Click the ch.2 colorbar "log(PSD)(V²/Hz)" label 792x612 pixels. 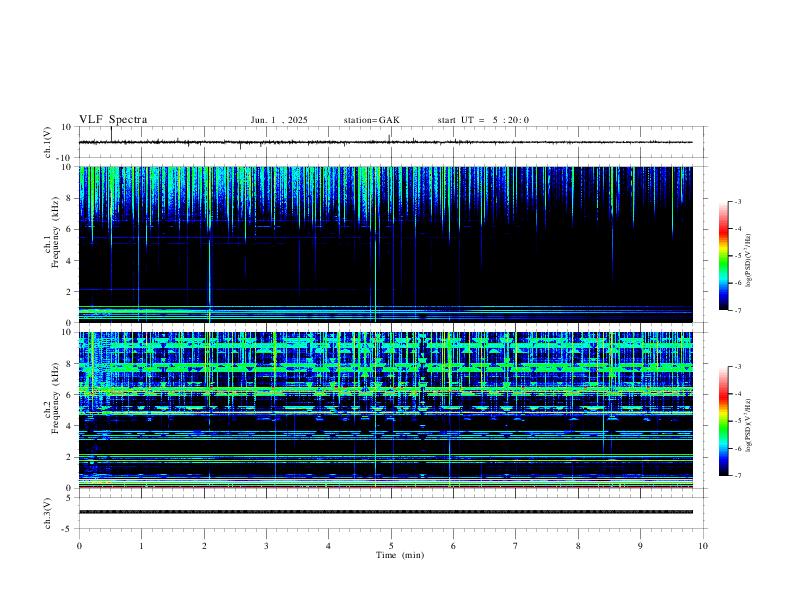pos(749,425)
